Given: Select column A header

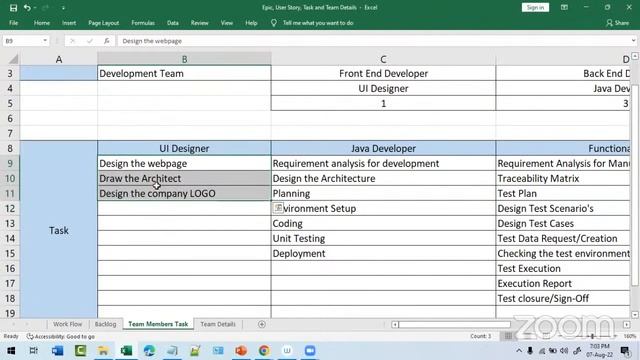Looking at the screenshot, I should tap(59, 60).
